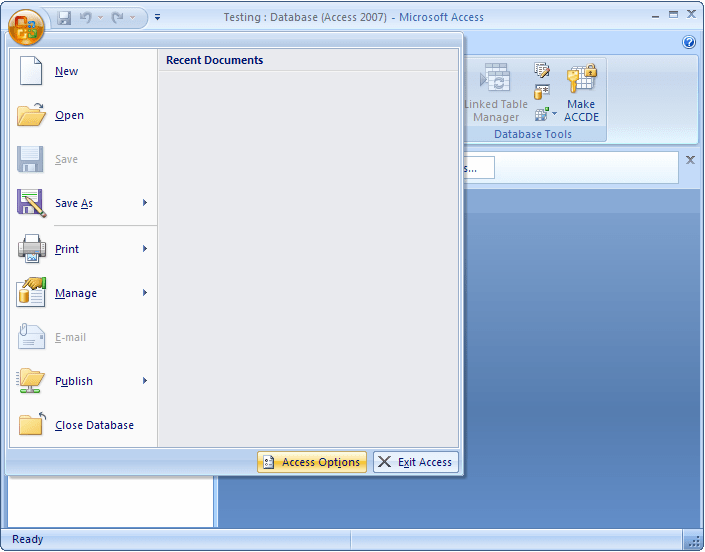
Task: Click the Database Tools group label
Action: (533, 134)
